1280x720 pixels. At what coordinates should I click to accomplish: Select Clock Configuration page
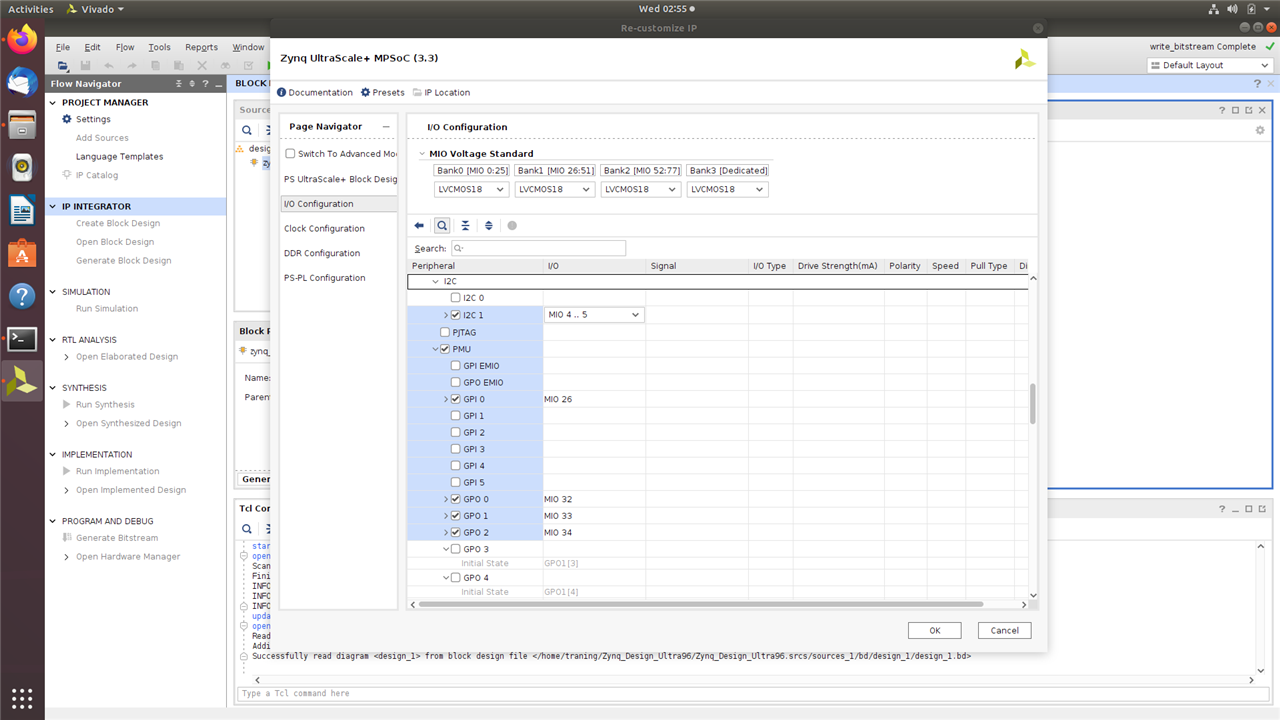point(324,229)
